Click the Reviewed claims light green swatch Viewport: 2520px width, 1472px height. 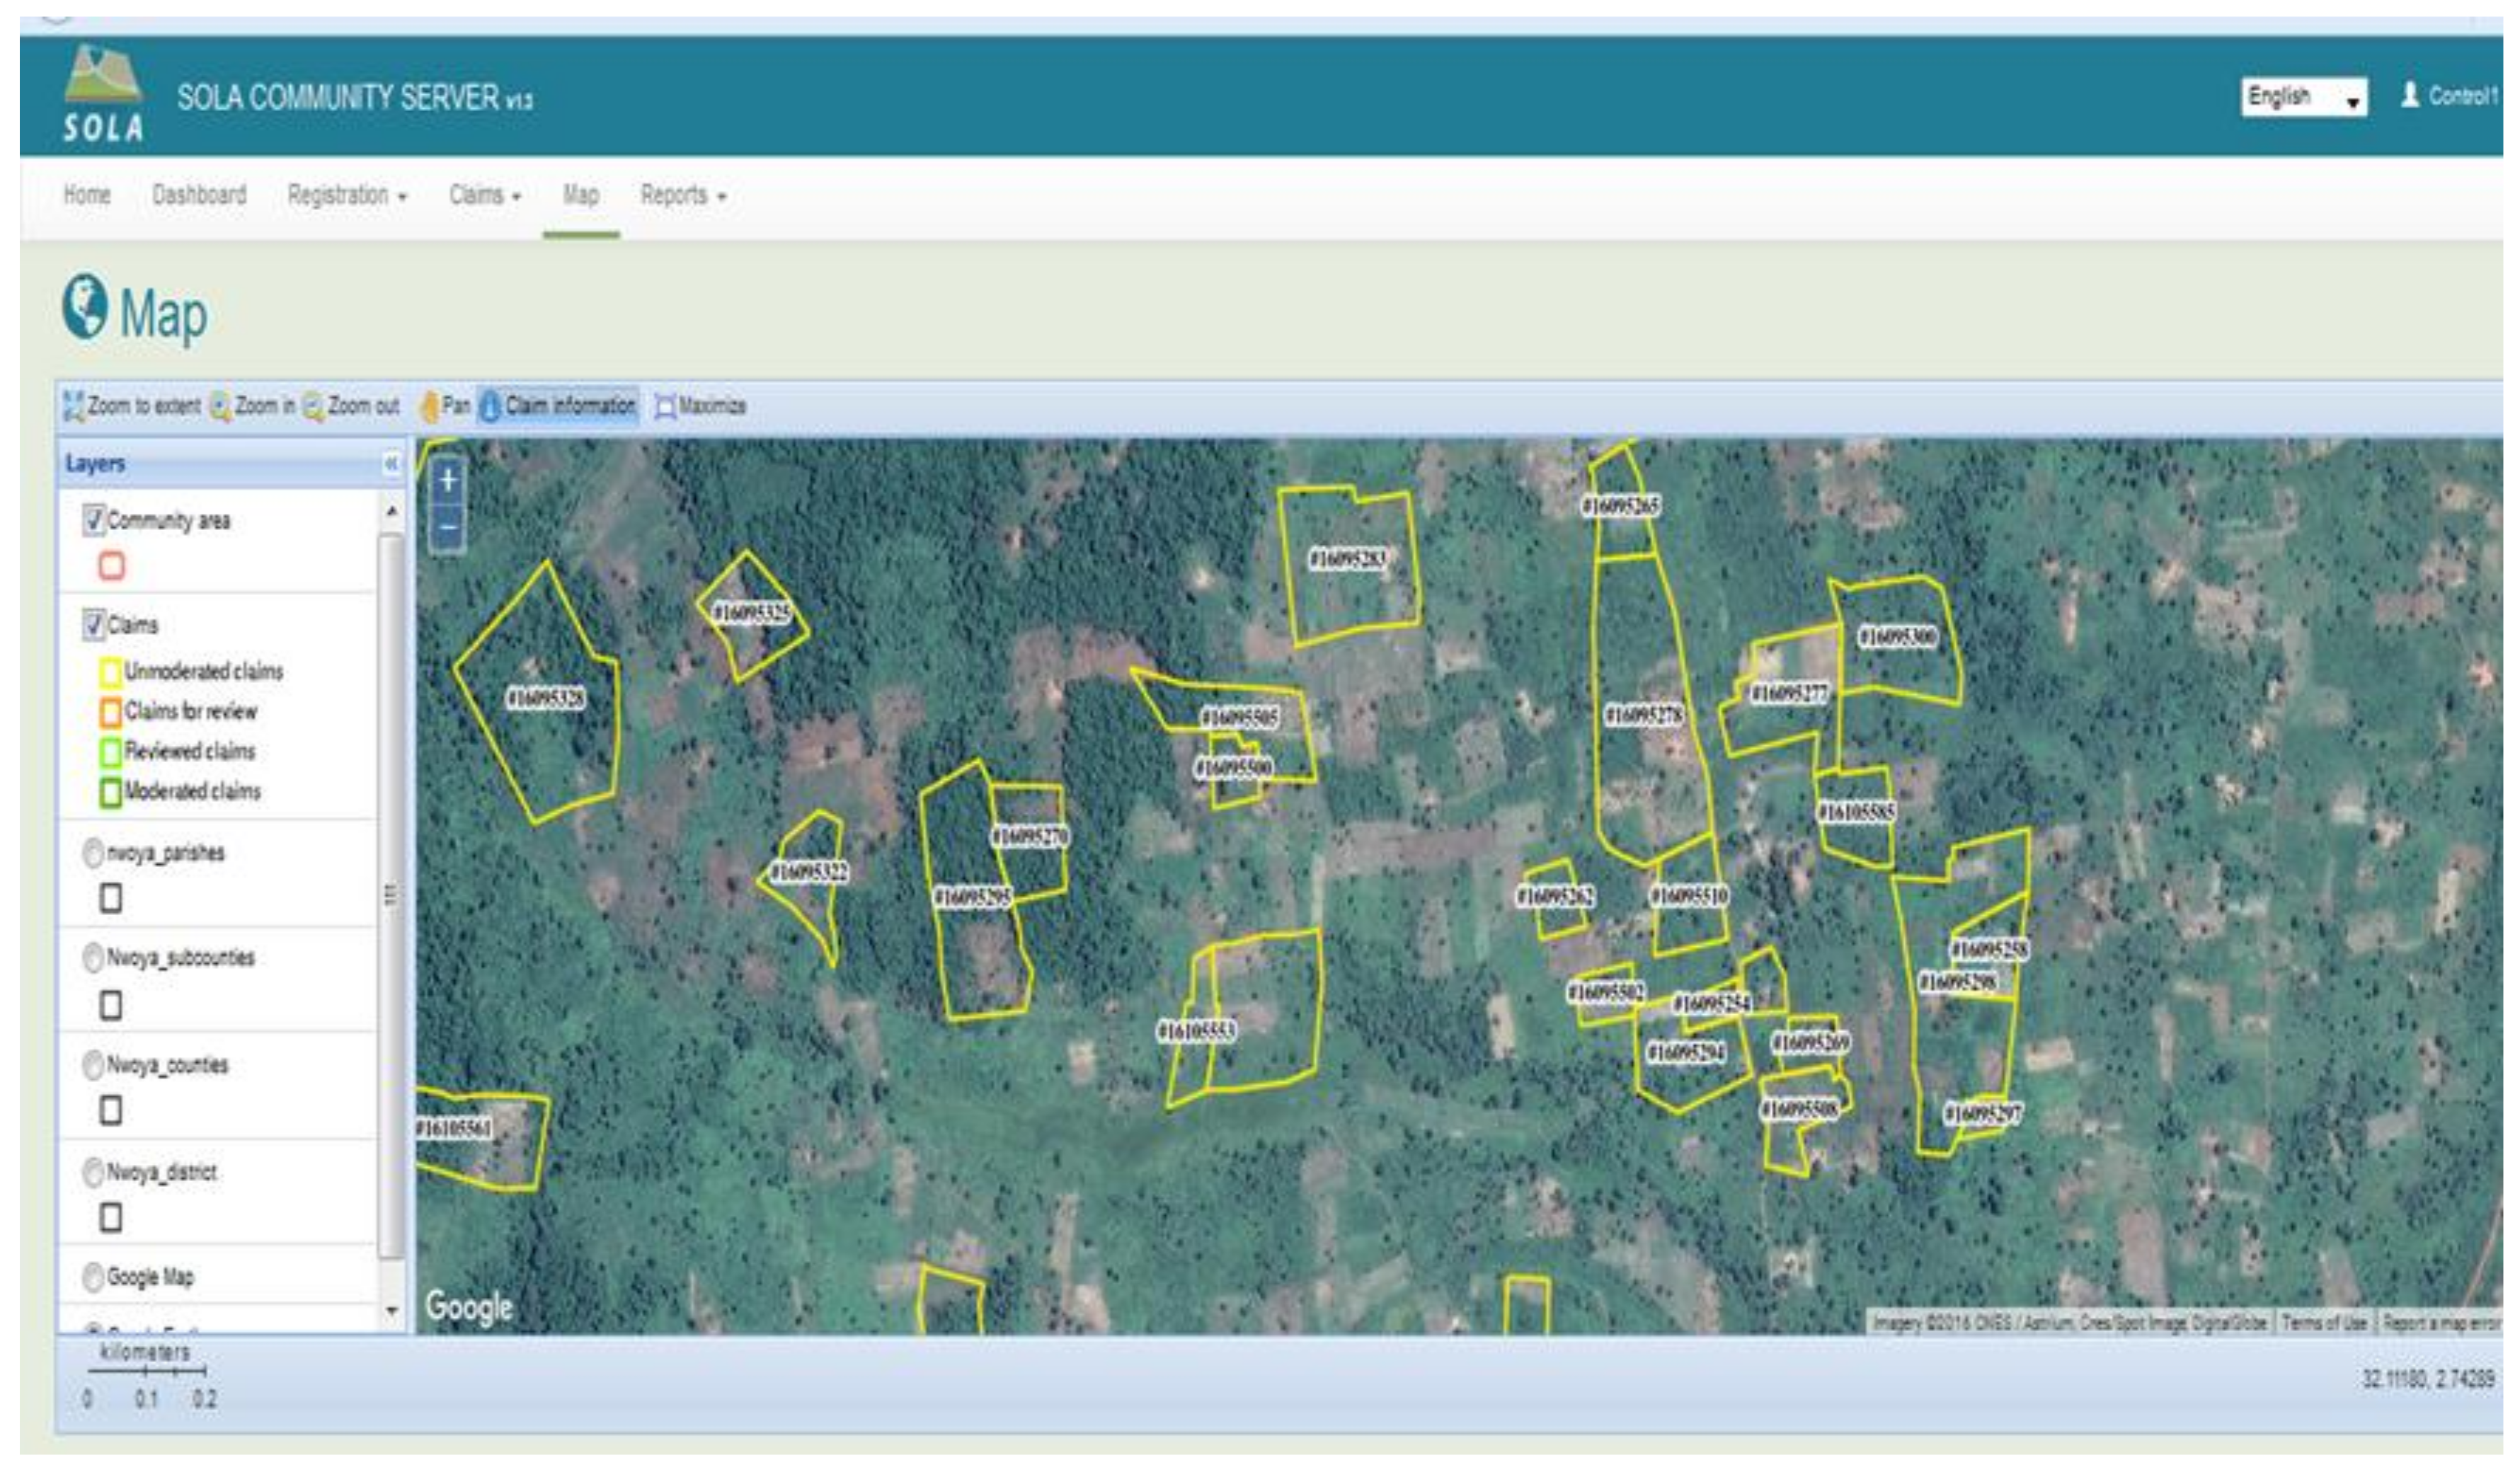tap(110, 752)
